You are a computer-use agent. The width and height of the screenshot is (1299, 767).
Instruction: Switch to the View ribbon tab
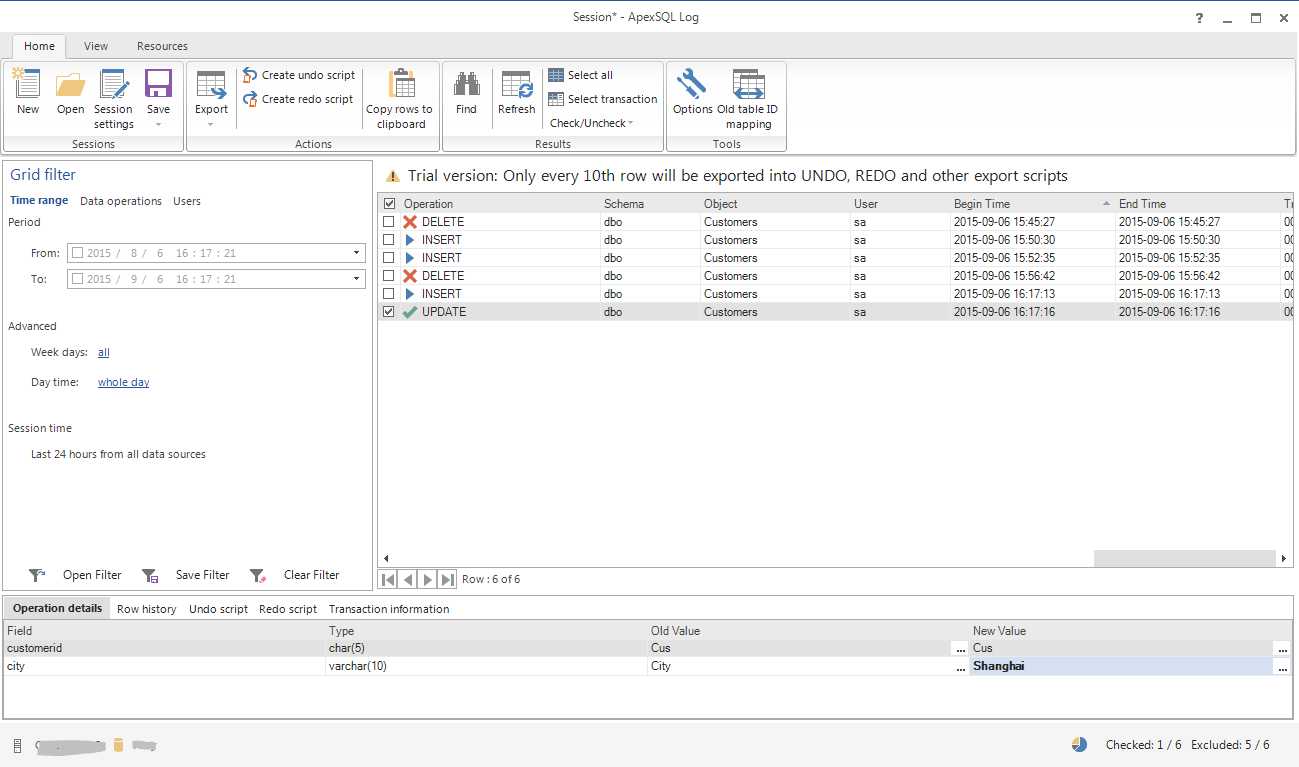point(96,46)
